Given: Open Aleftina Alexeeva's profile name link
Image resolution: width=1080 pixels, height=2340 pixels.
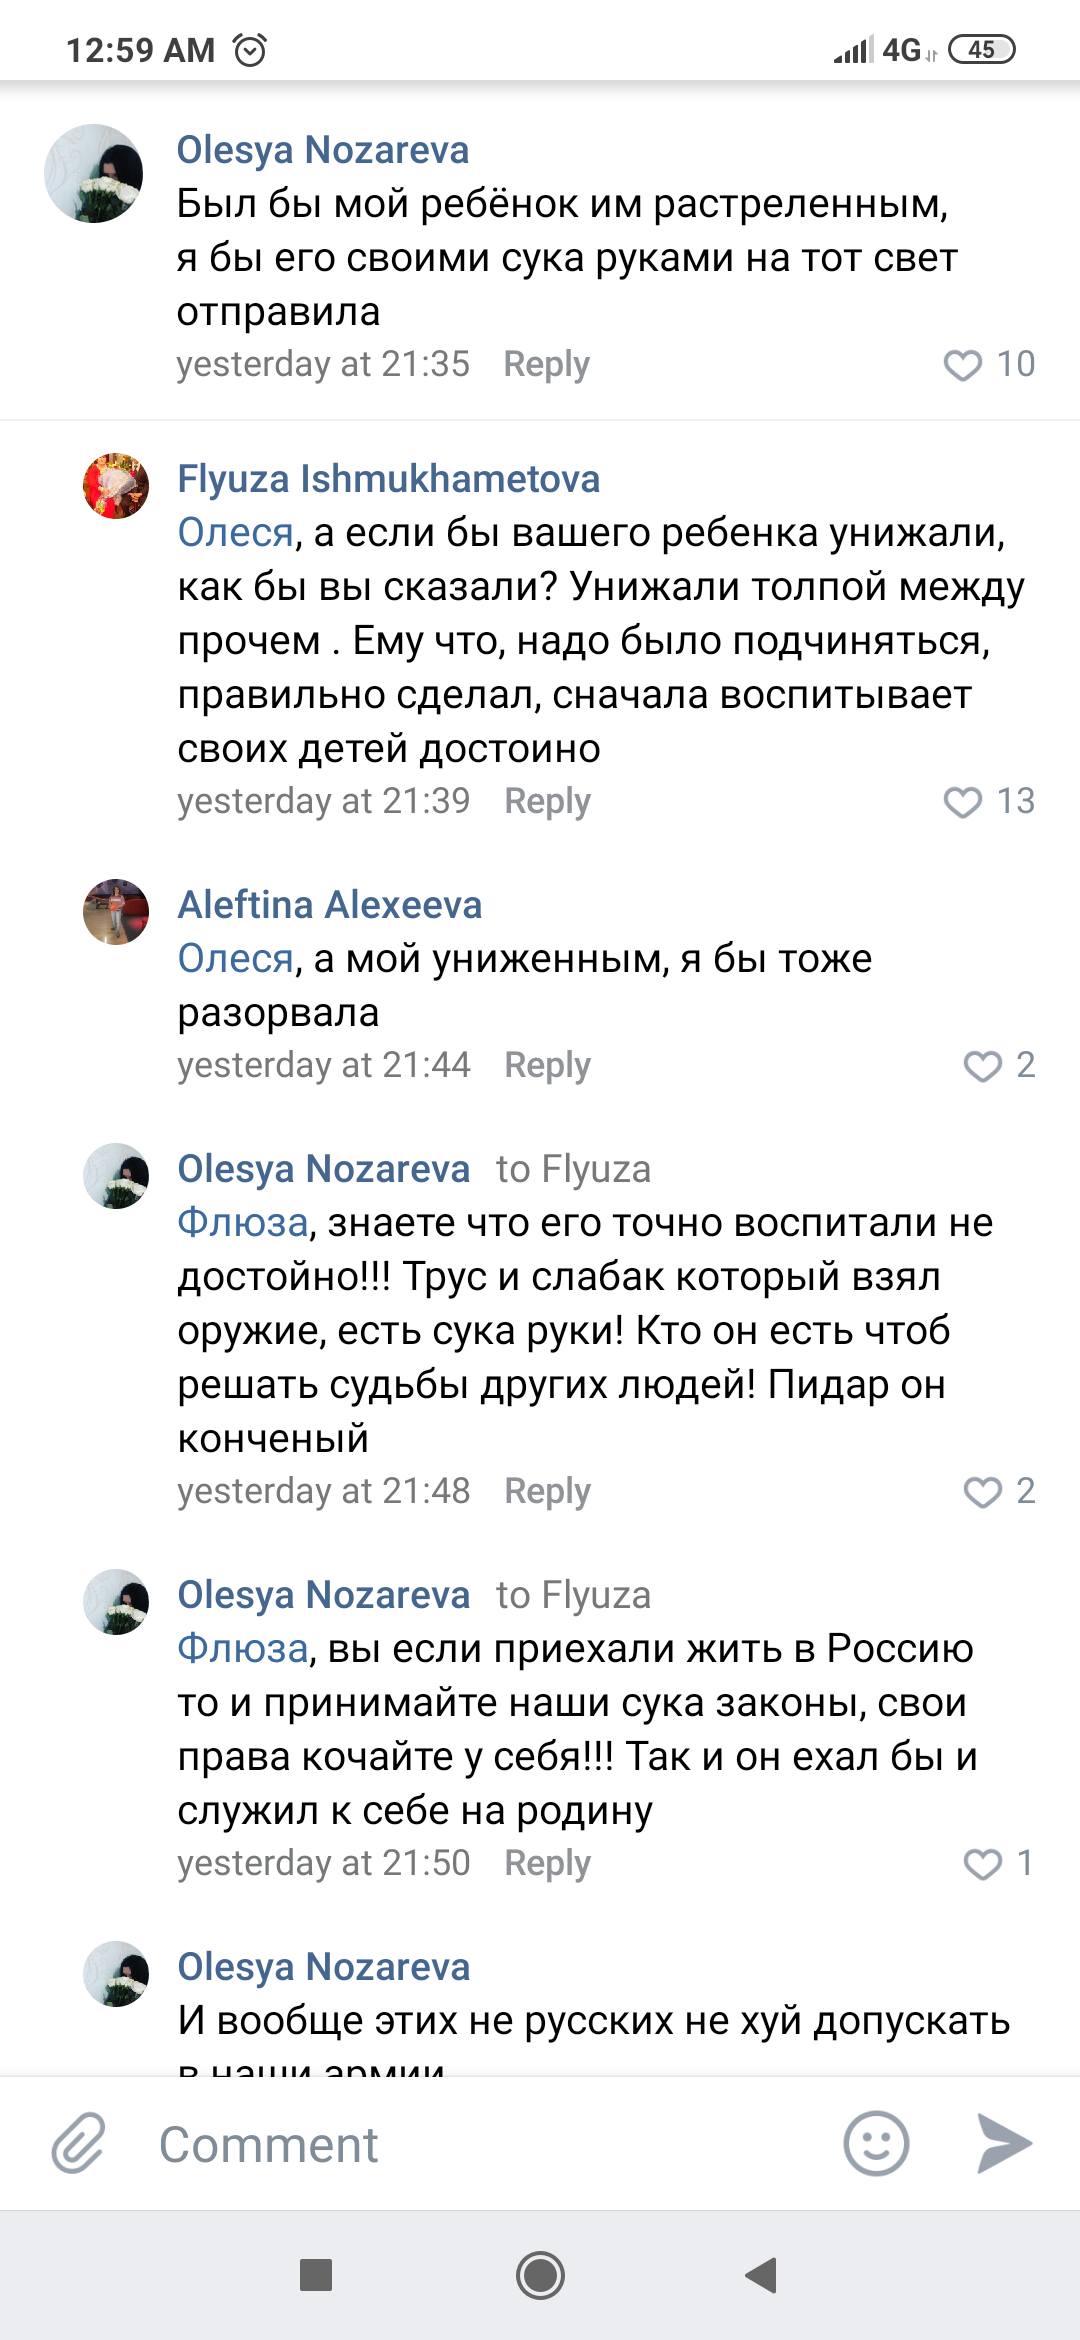Looking at the screenshot, I should click(x=330, y=905).
